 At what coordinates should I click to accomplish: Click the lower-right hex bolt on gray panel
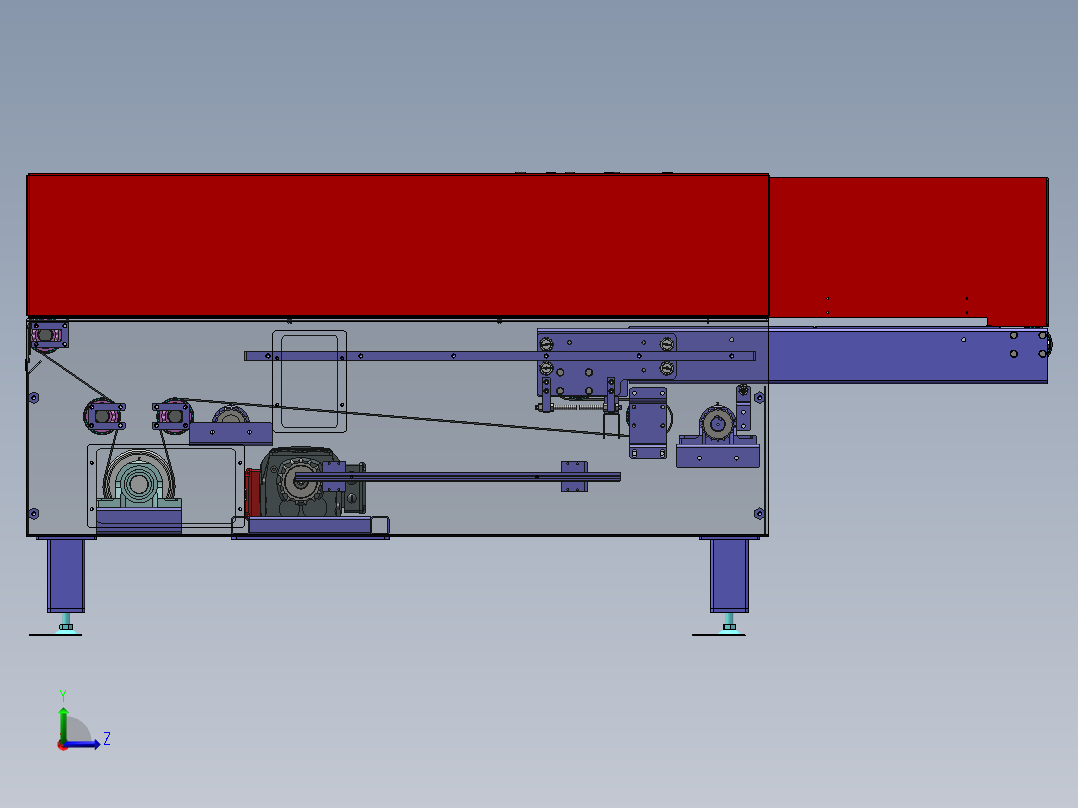coord(759,514)
